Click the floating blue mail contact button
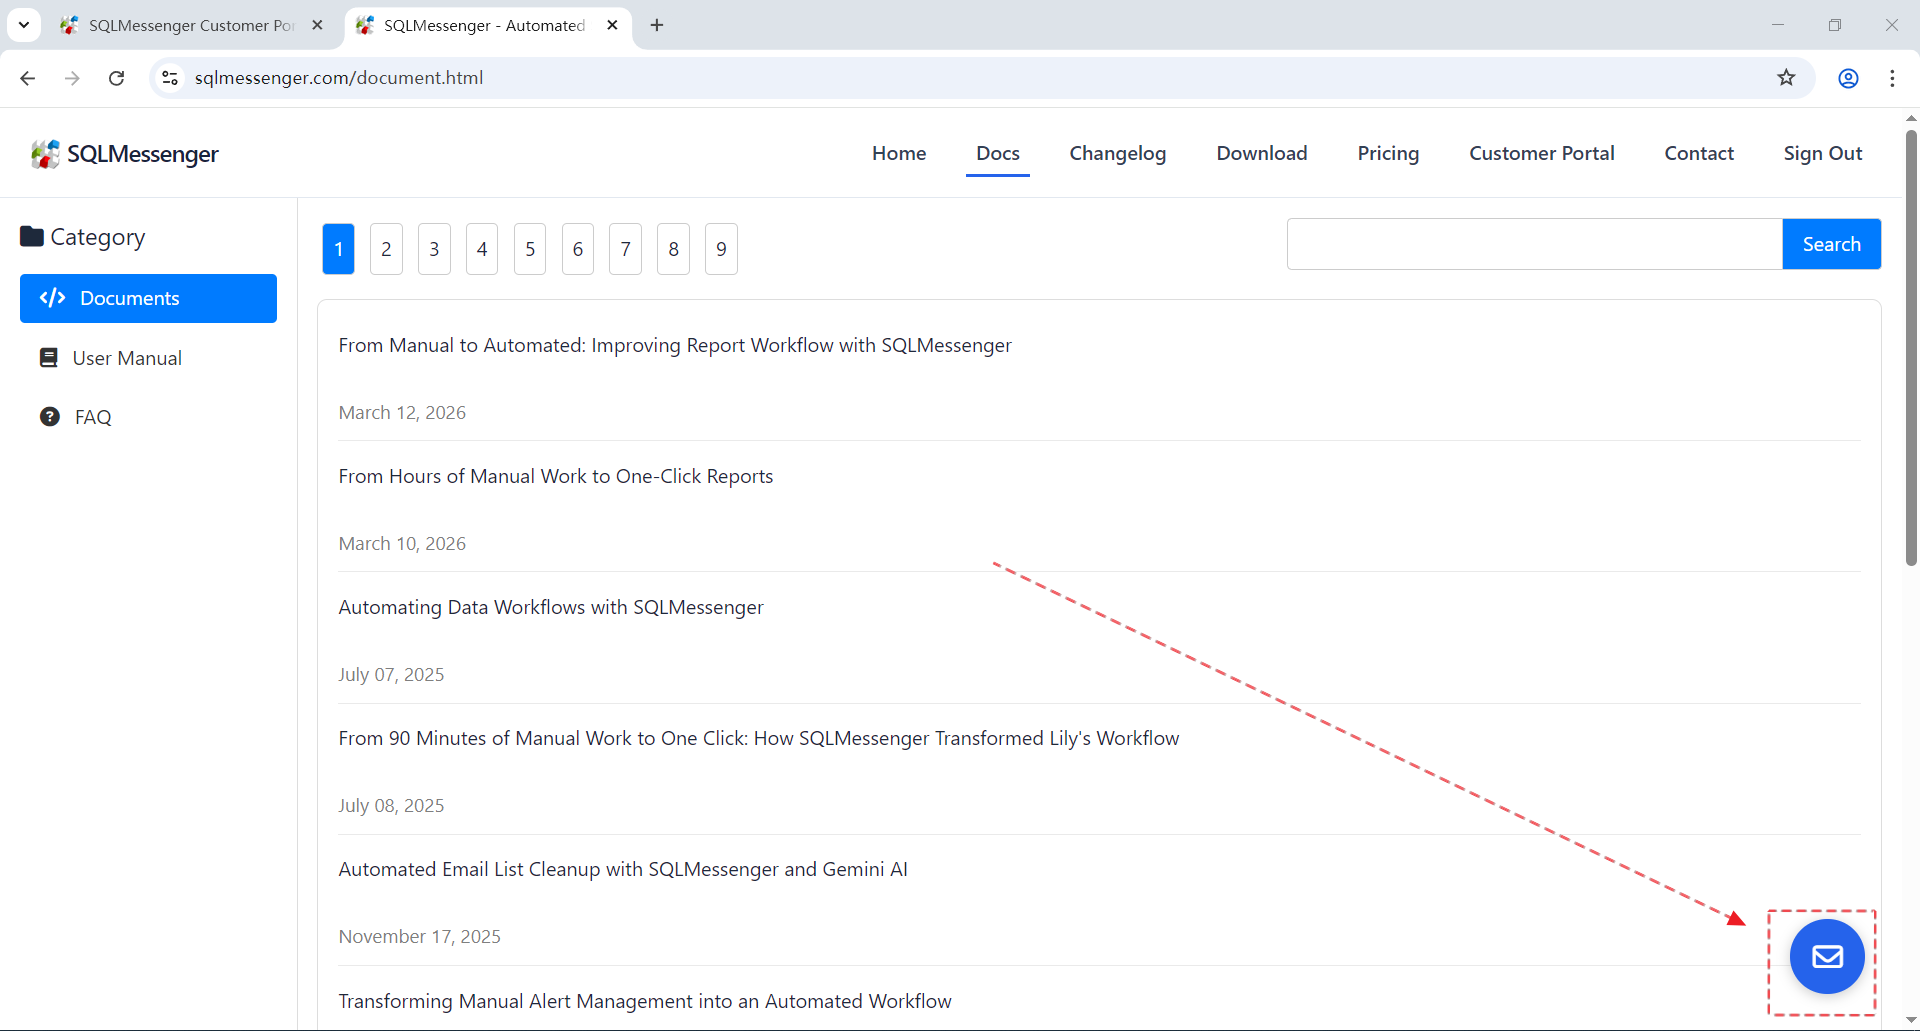The height and width of the screenshot is (1031, 1920). [1826, 957]
